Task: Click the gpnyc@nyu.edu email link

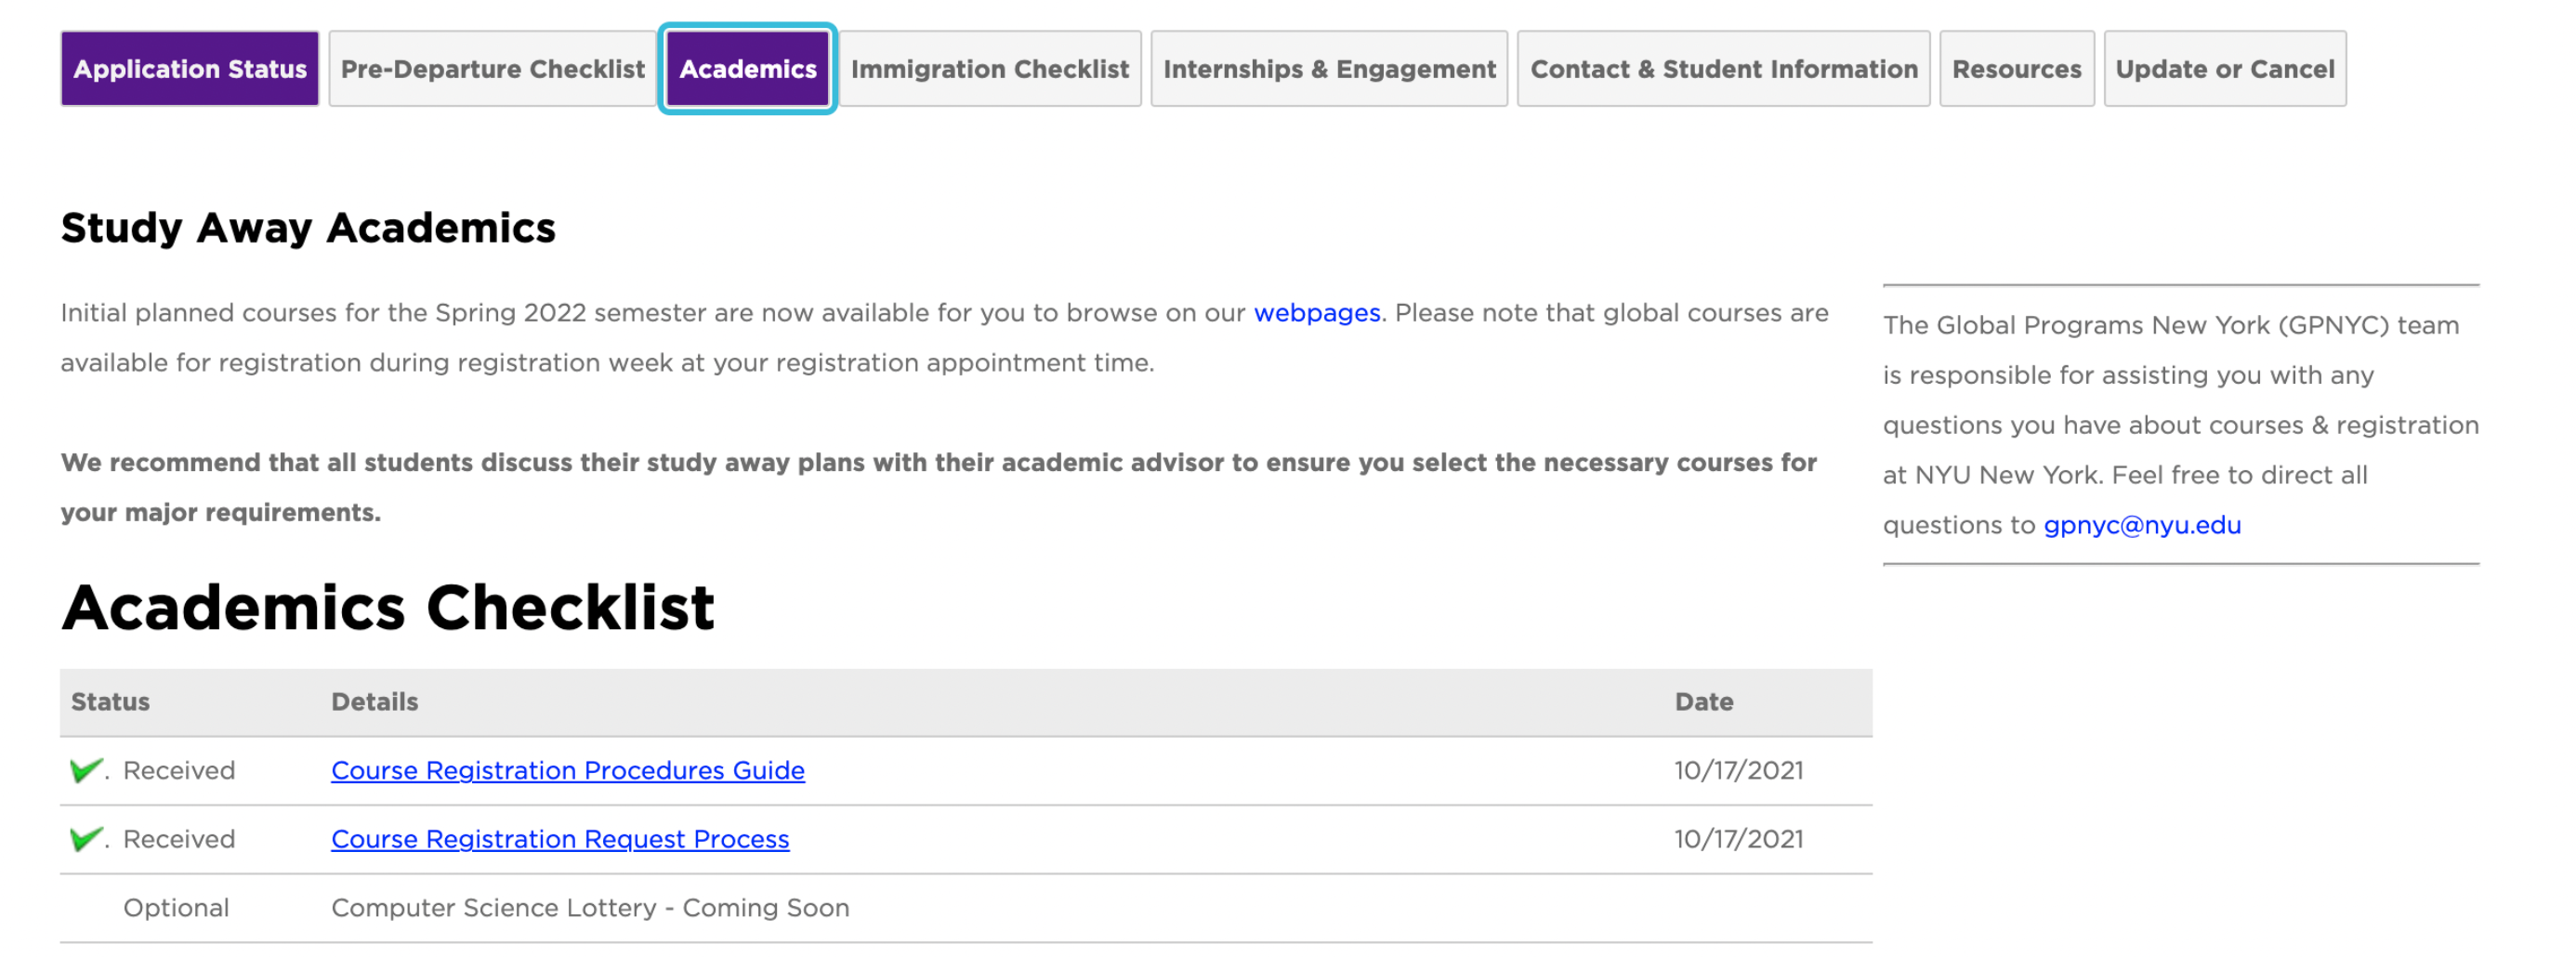Action: (2141, 525)
